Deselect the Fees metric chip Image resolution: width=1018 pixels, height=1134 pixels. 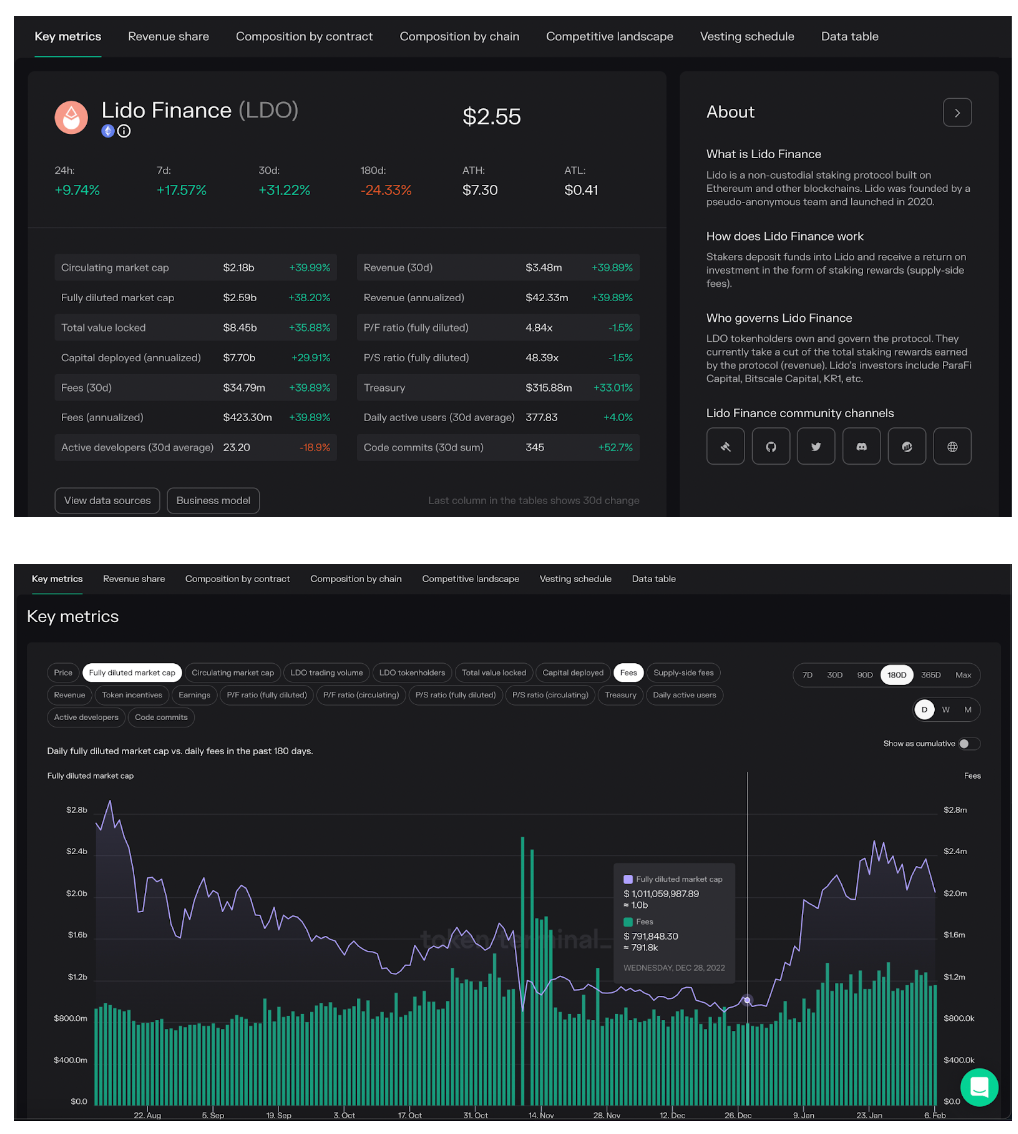628,673
